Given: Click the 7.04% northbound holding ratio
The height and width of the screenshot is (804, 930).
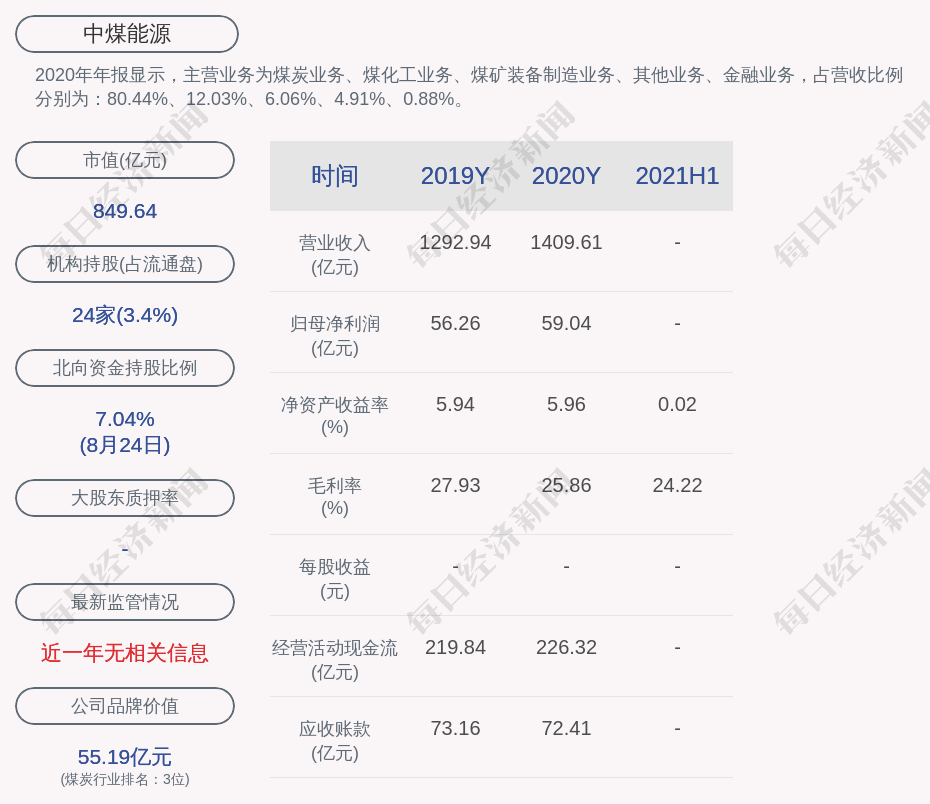Looking at the screenshot, I should (125, 419).
